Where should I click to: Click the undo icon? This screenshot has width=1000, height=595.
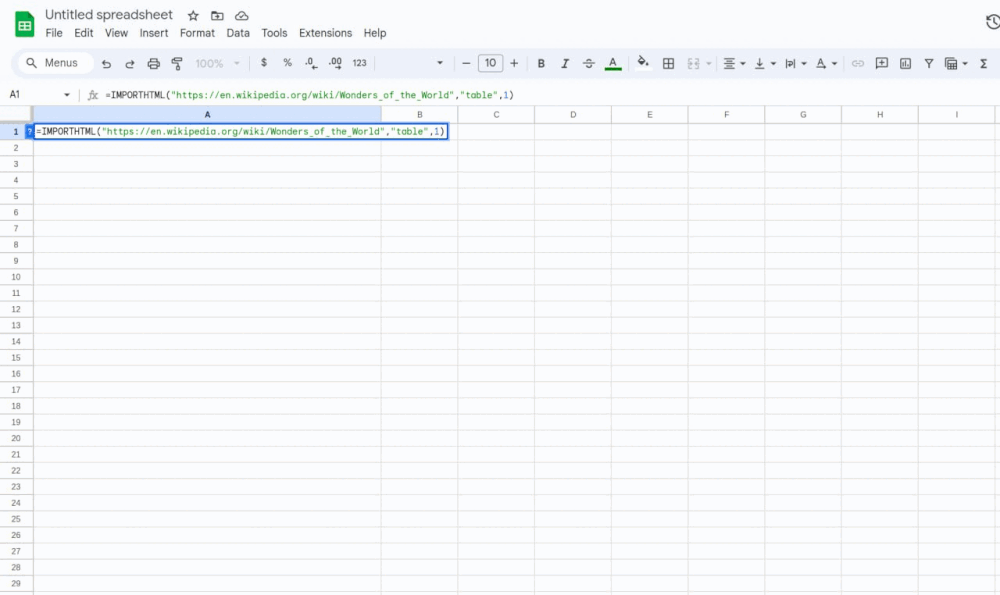pos(106,63)
